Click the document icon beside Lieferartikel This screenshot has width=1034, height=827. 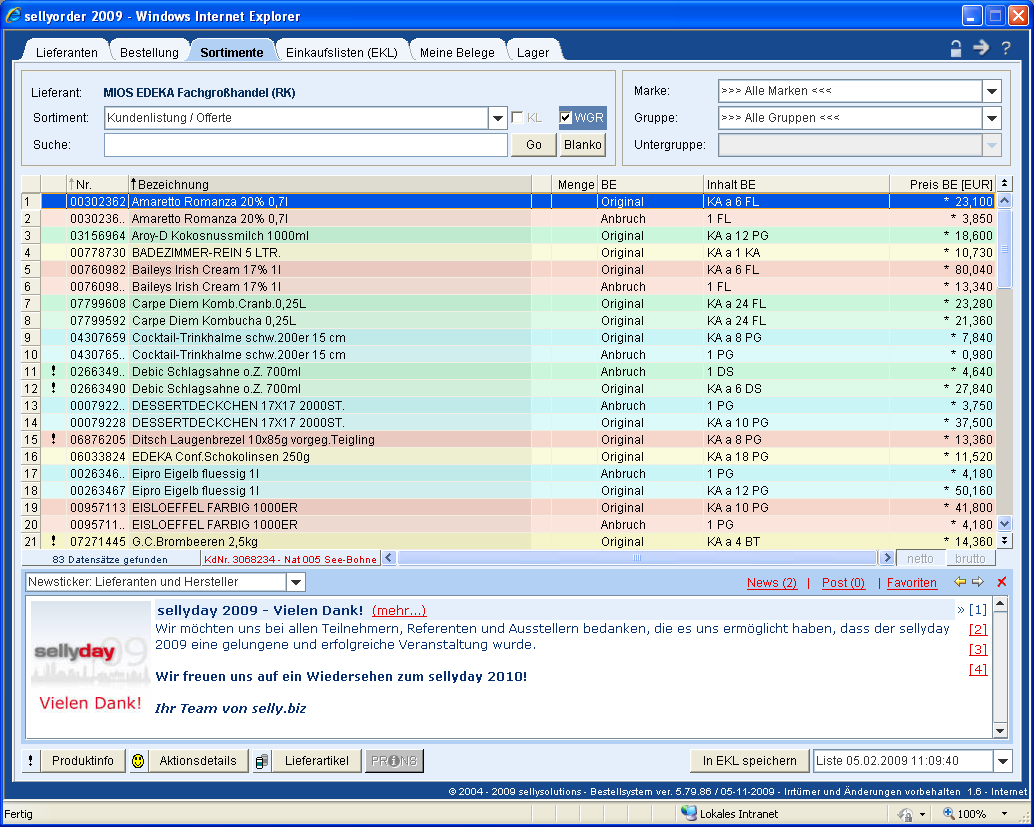click(262, 761)
